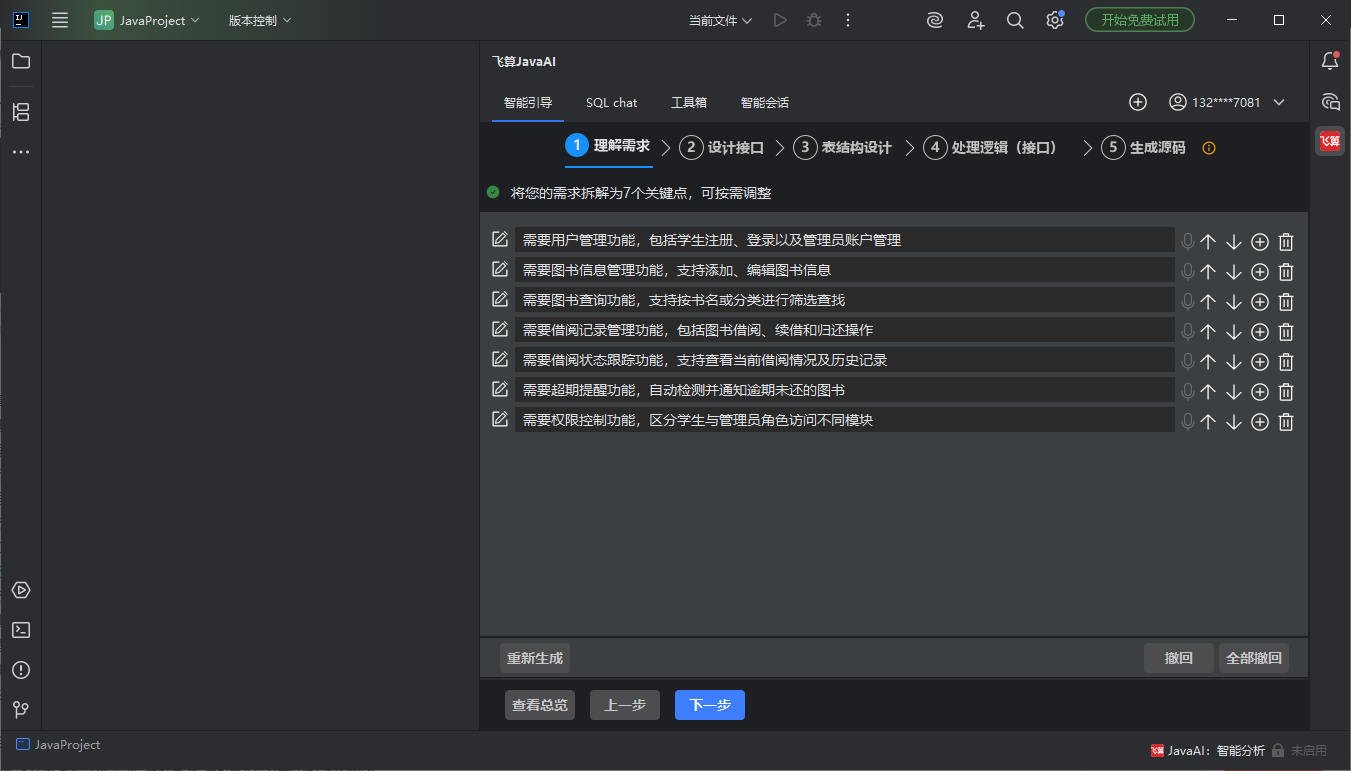The image size is (1351, 771).
Task: Edit the 图书查询功能 requirement
Action: click(x=500, y=299)
